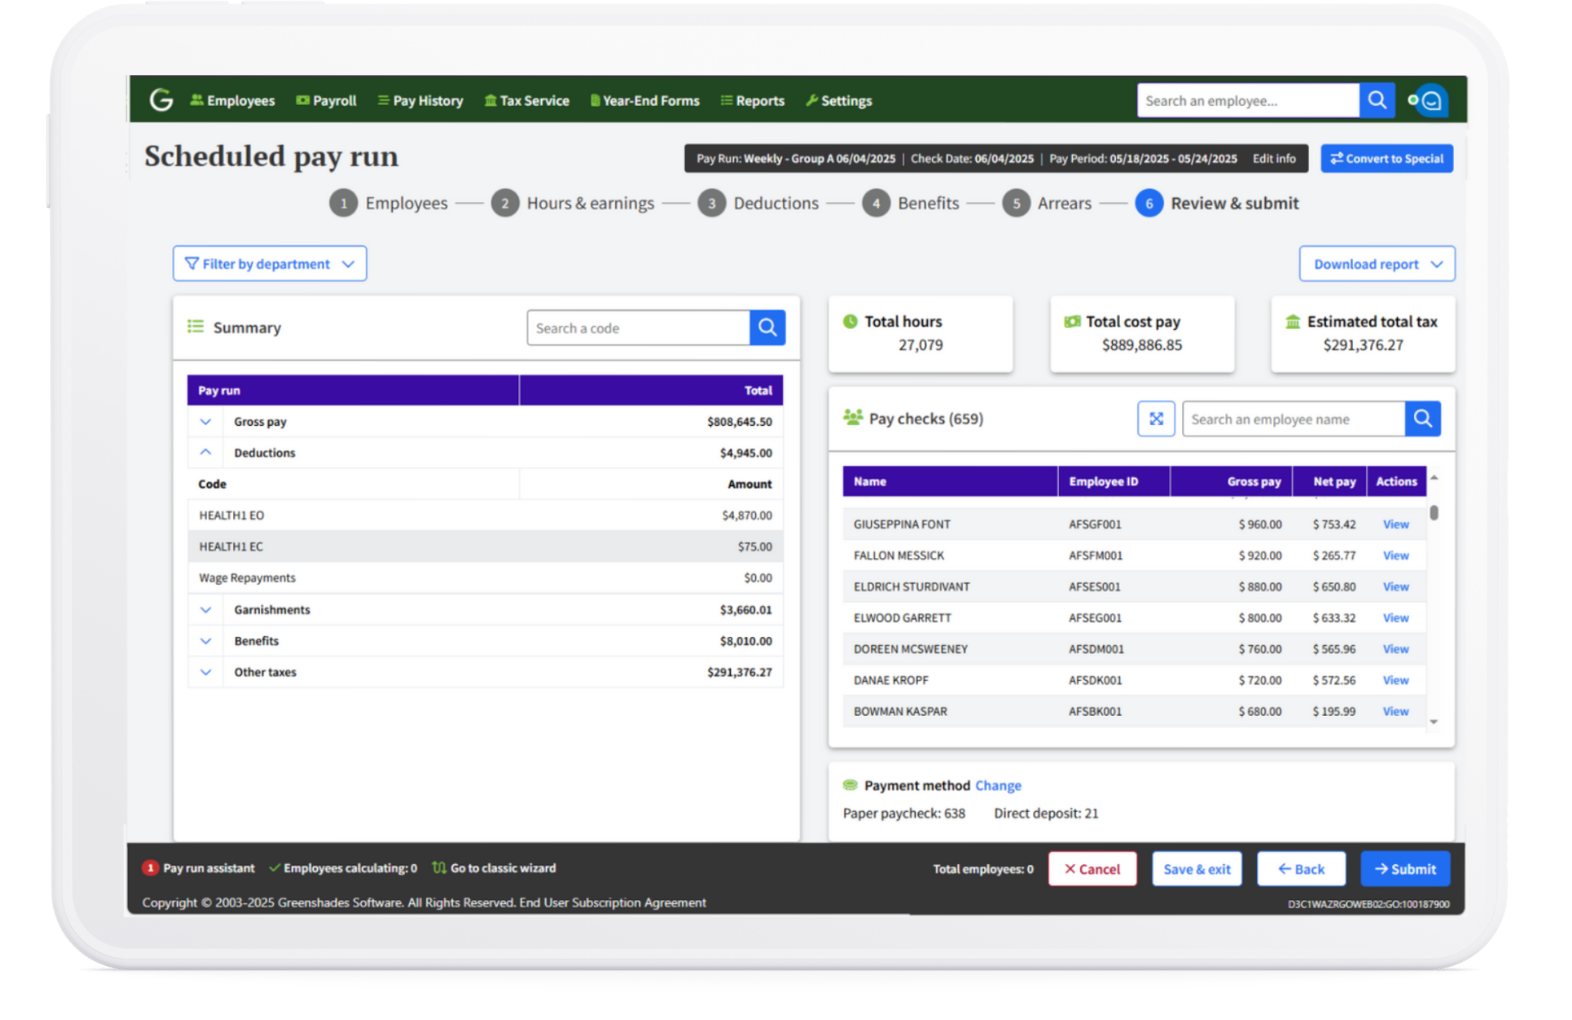
Task: Click the employee search magnifier in header
Action: coord(1377,100)
